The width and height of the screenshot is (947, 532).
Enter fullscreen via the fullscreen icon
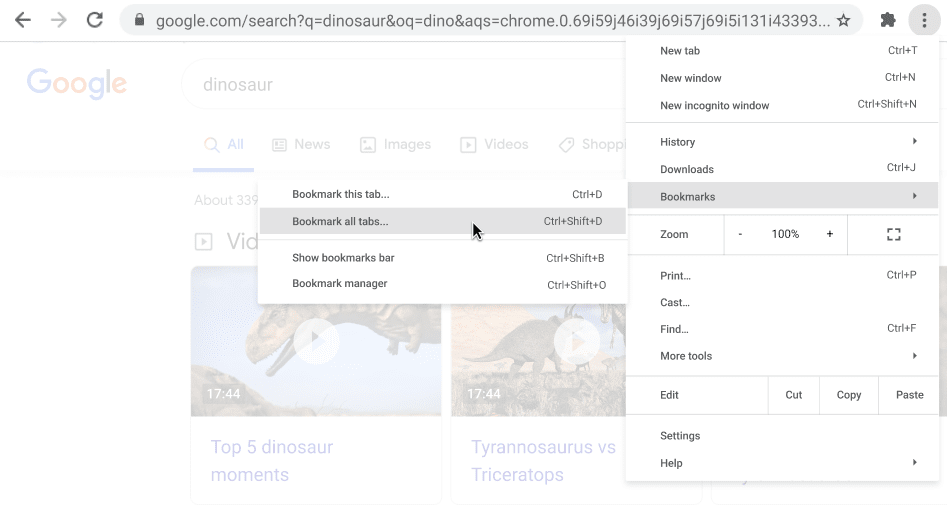(894, 234)
